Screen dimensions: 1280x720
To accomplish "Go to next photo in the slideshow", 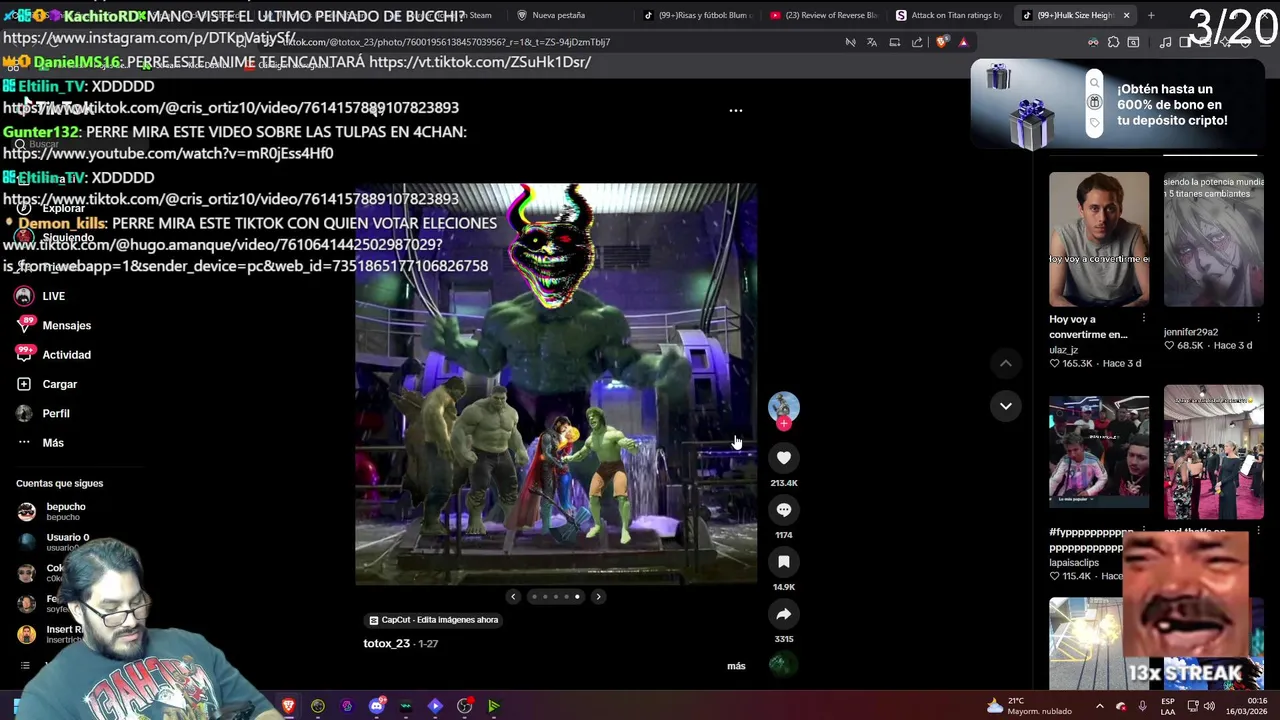I will point(598,597).
